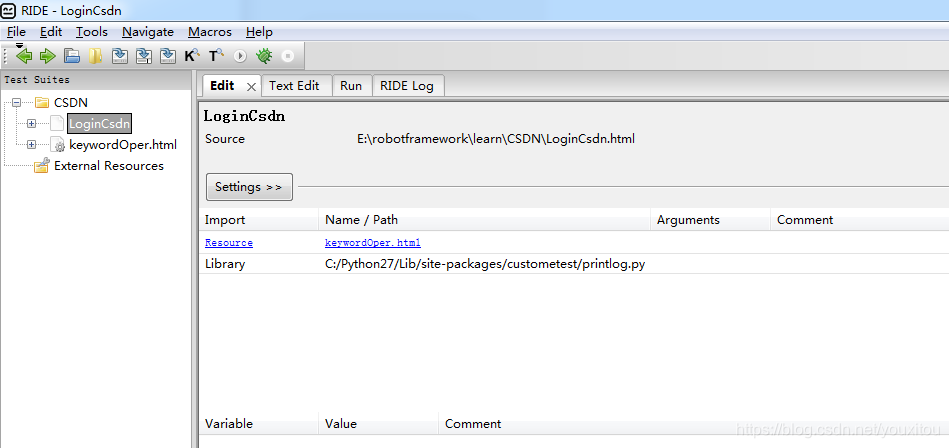Close the Edit tab with its X

pos(251,87)
